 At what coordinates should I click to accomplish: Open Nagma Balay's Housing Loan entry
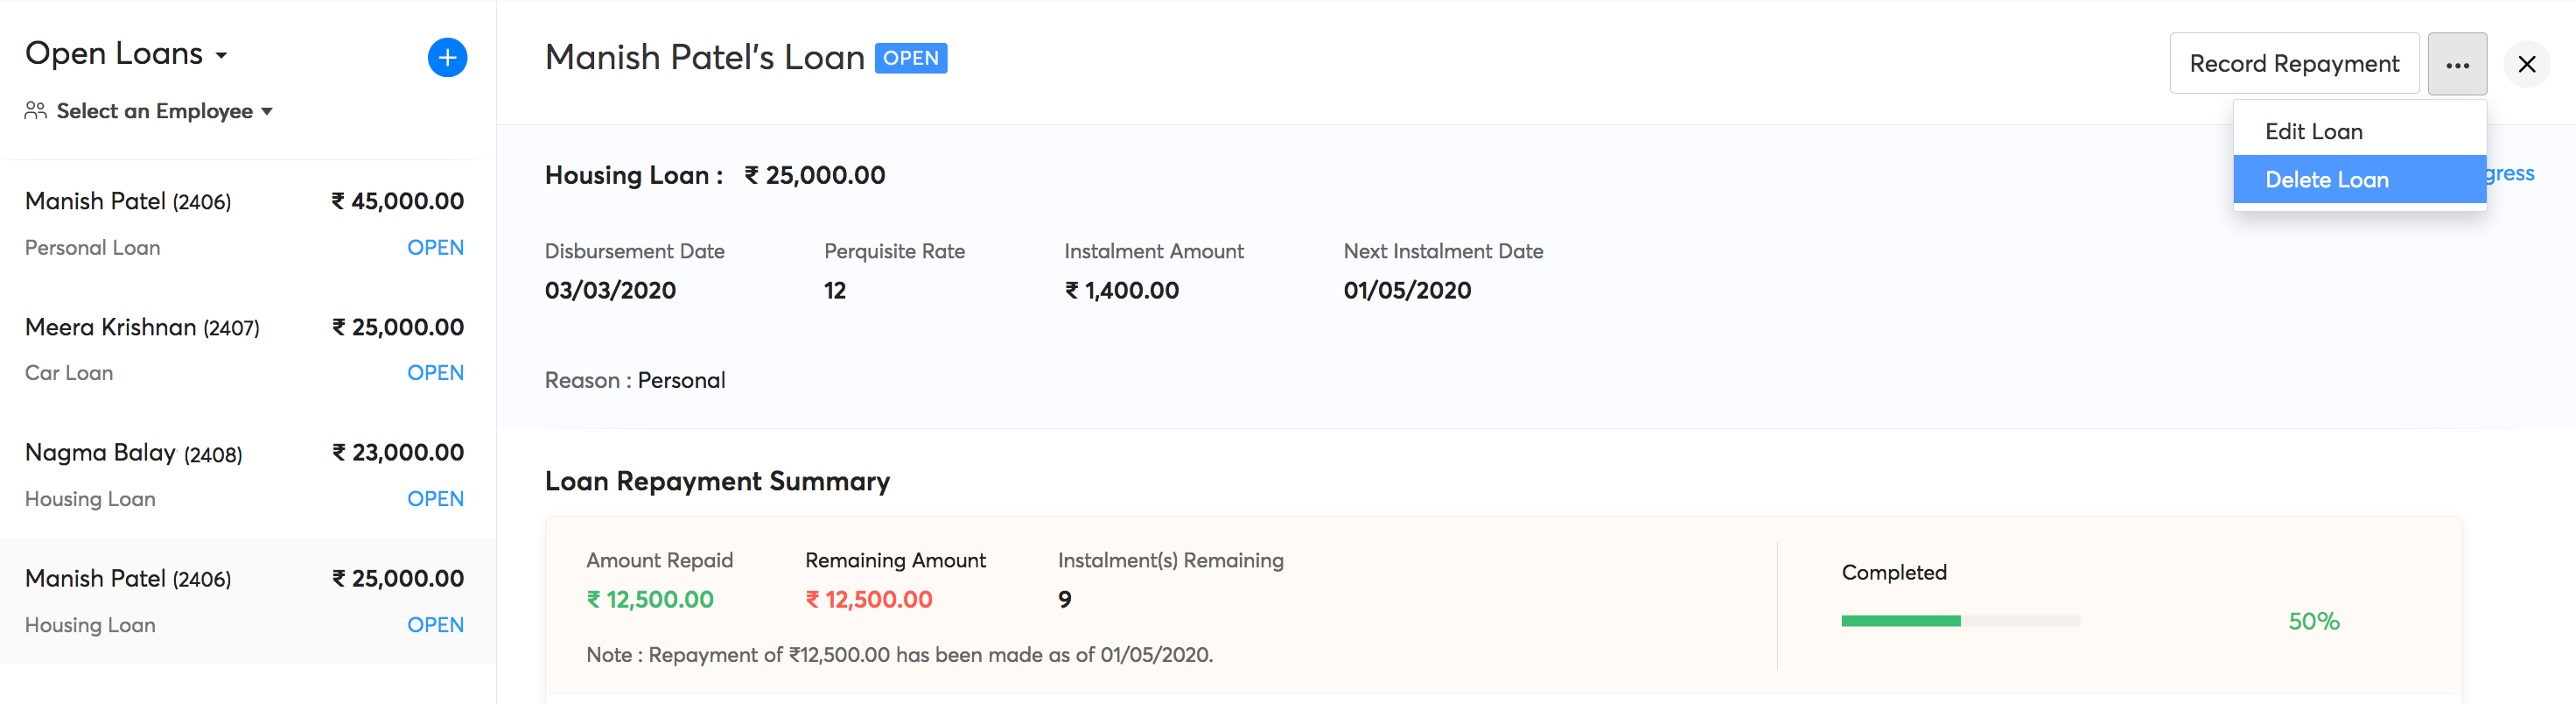coord(244,475)
